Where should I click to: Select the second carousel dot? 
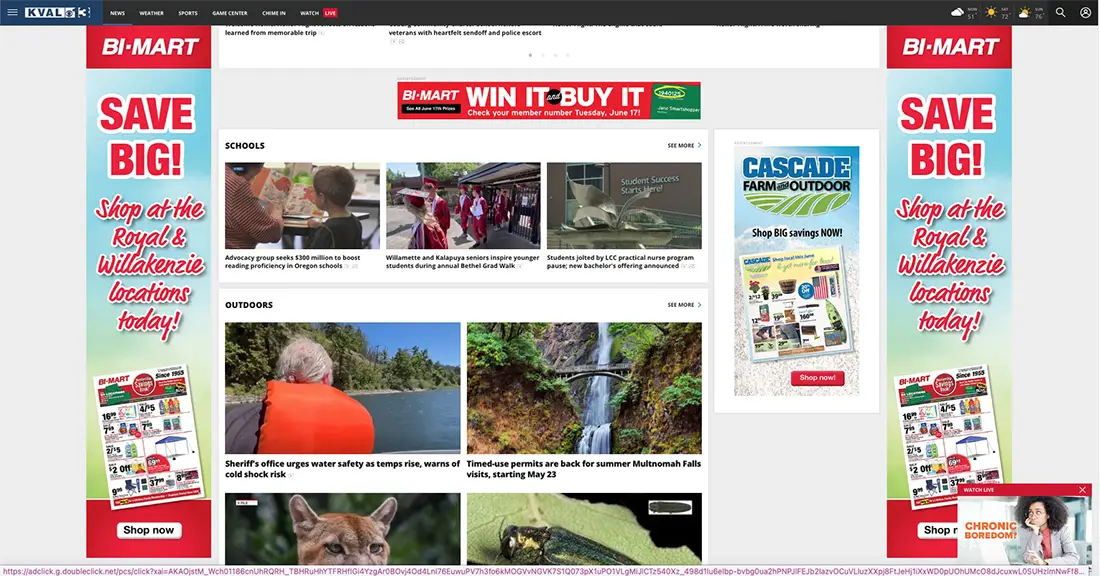coord(543,55)
